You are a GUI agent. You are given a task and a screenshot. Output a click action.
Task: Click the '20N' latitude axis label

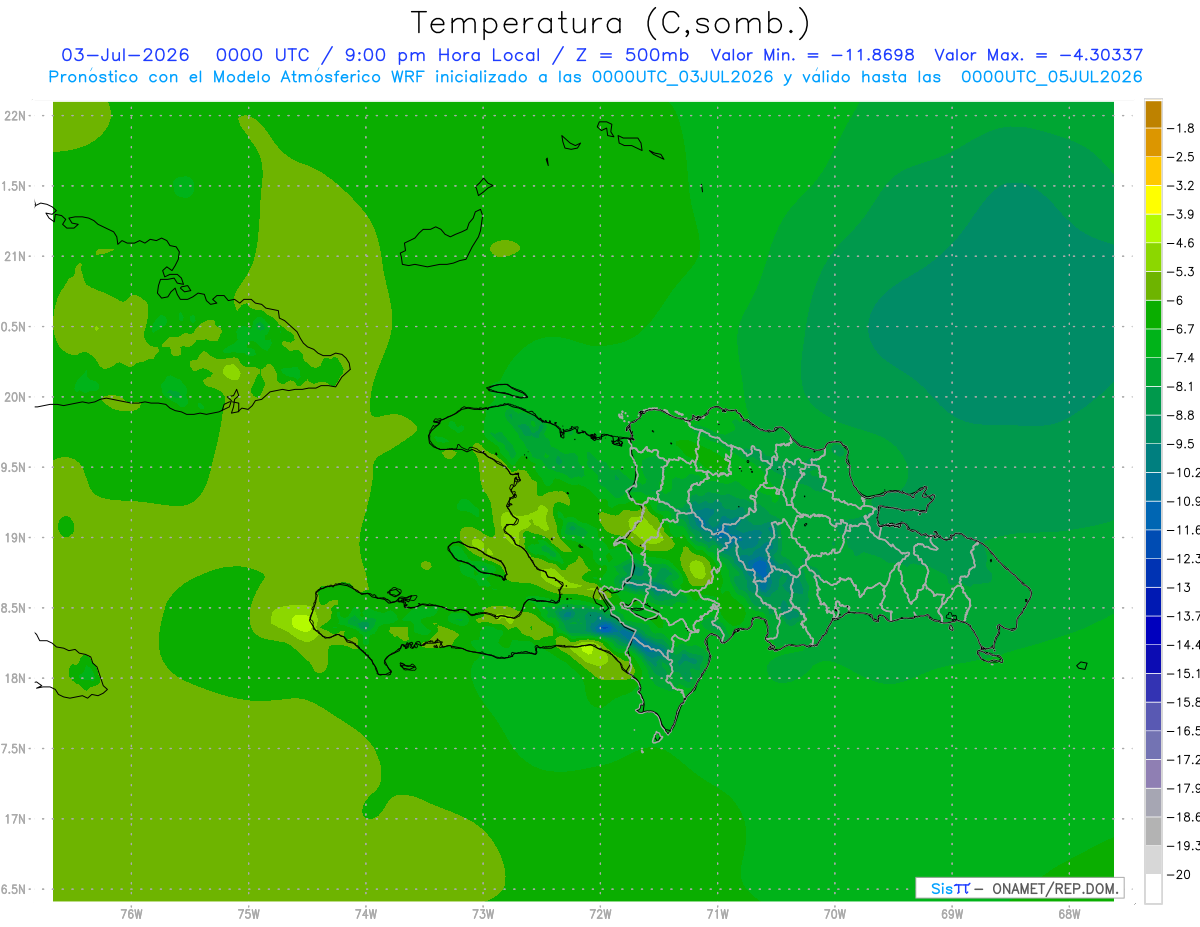(x=16, y=397)
